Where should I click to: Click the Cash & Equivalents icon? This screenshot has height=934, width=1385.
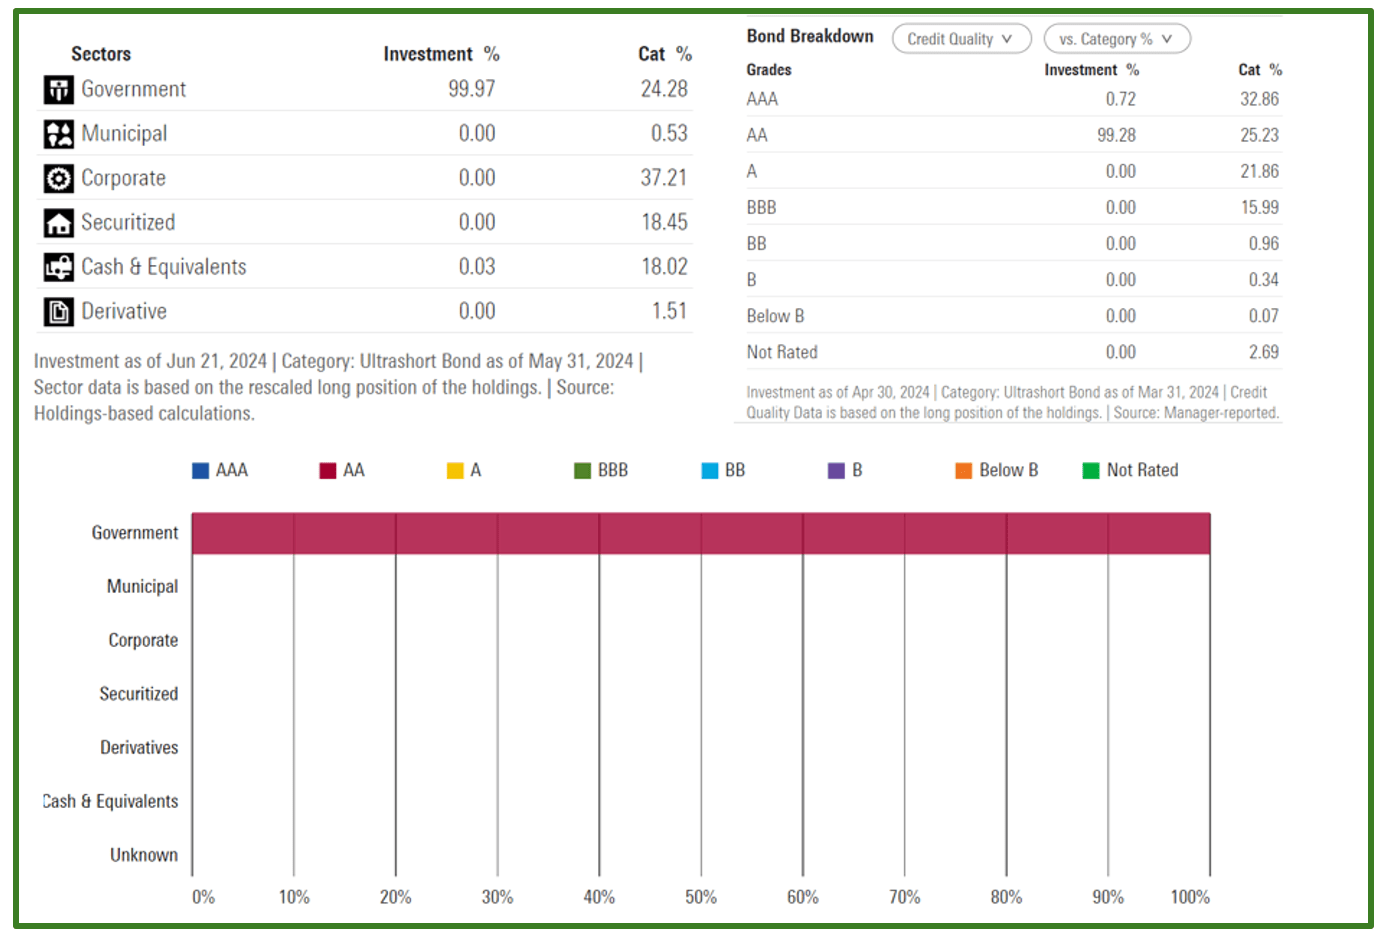click(x=57, y=266)
